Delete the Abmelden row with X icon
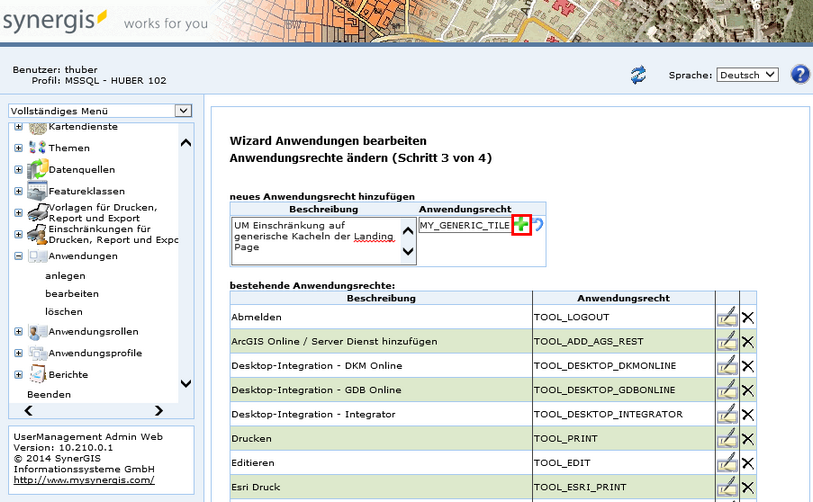Screen dimensions: 813x502 click(x=747, y=317)
